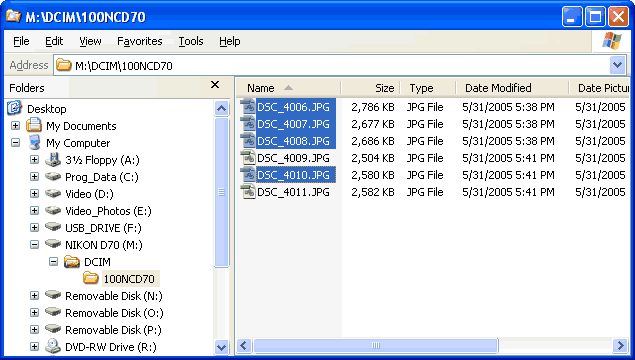This screenshot has width=635, height=360.
Task: Click the Removable Disk (N:) drive icon
Action: pyautogui.click(x=53, y=295)
